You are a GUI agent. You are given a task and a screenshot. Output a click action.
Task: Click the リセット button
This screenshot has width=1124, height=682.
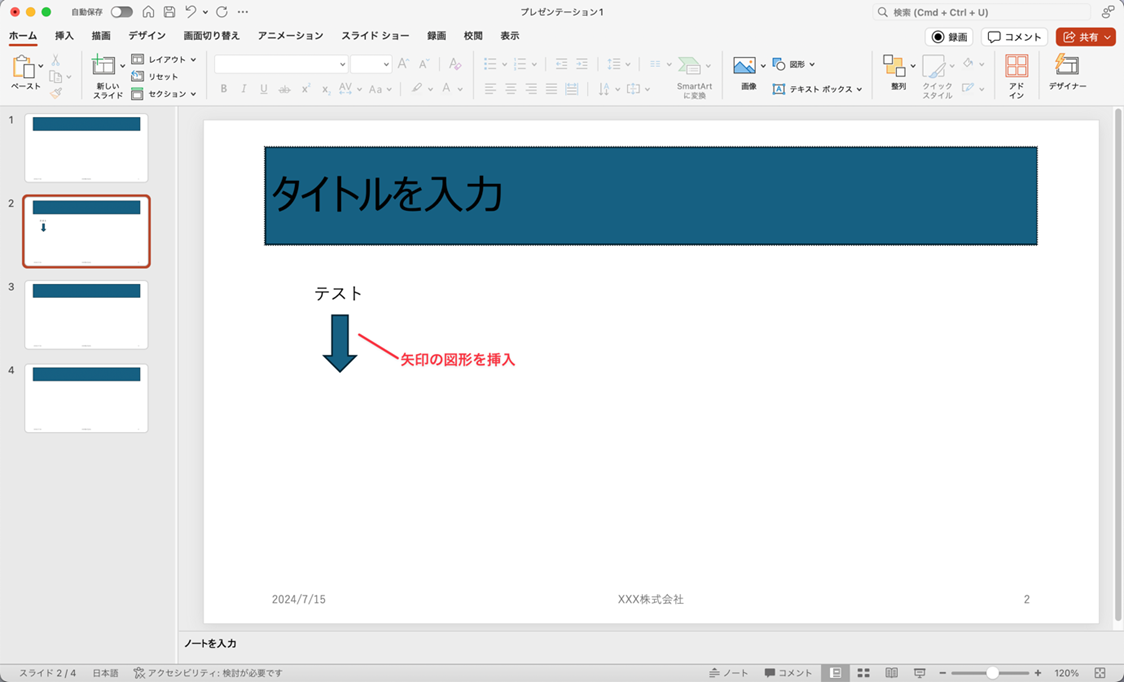tap(155, 77)
